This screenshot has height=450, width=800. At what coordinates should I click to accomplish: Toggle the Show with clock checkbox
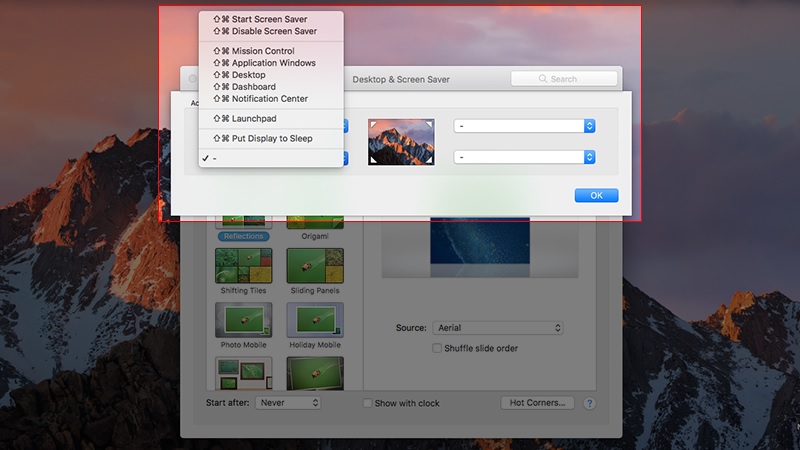coord(367,403)
